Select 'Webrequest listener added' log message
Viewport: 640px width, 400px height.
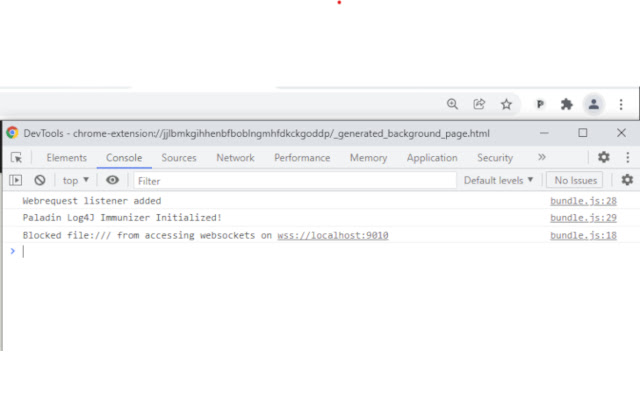pyautogui.click(x=92, y=201)
